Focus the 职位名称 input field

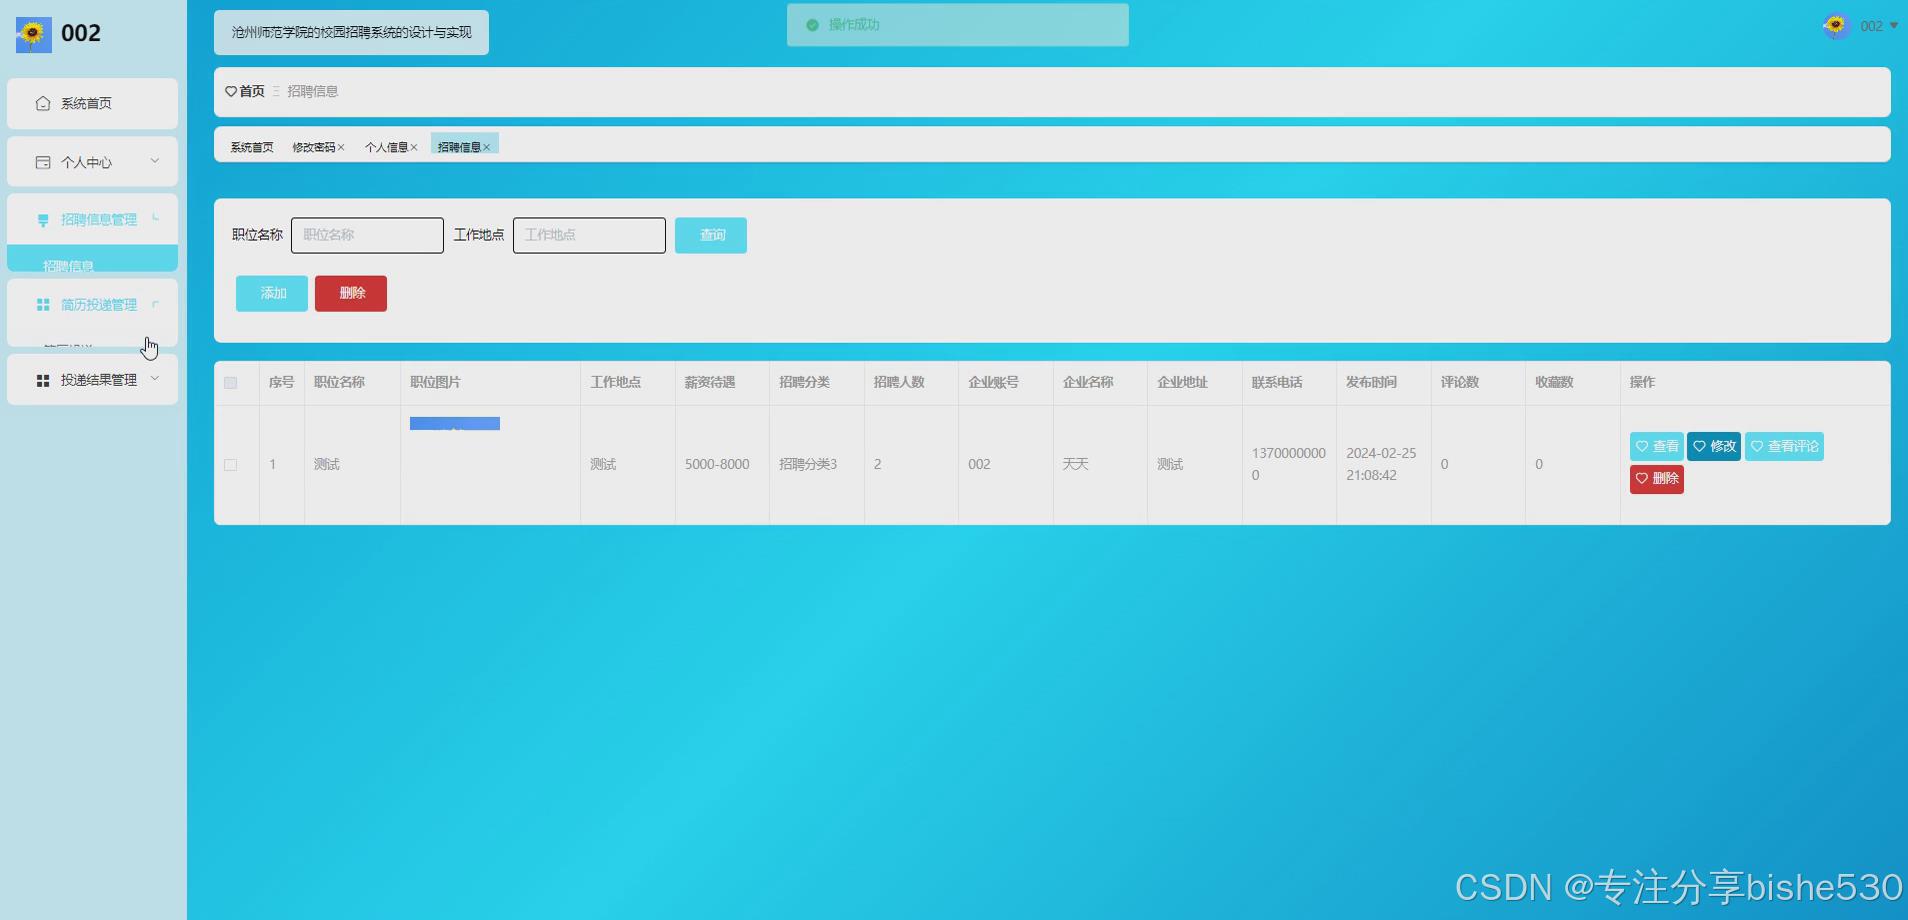[367, 235]
